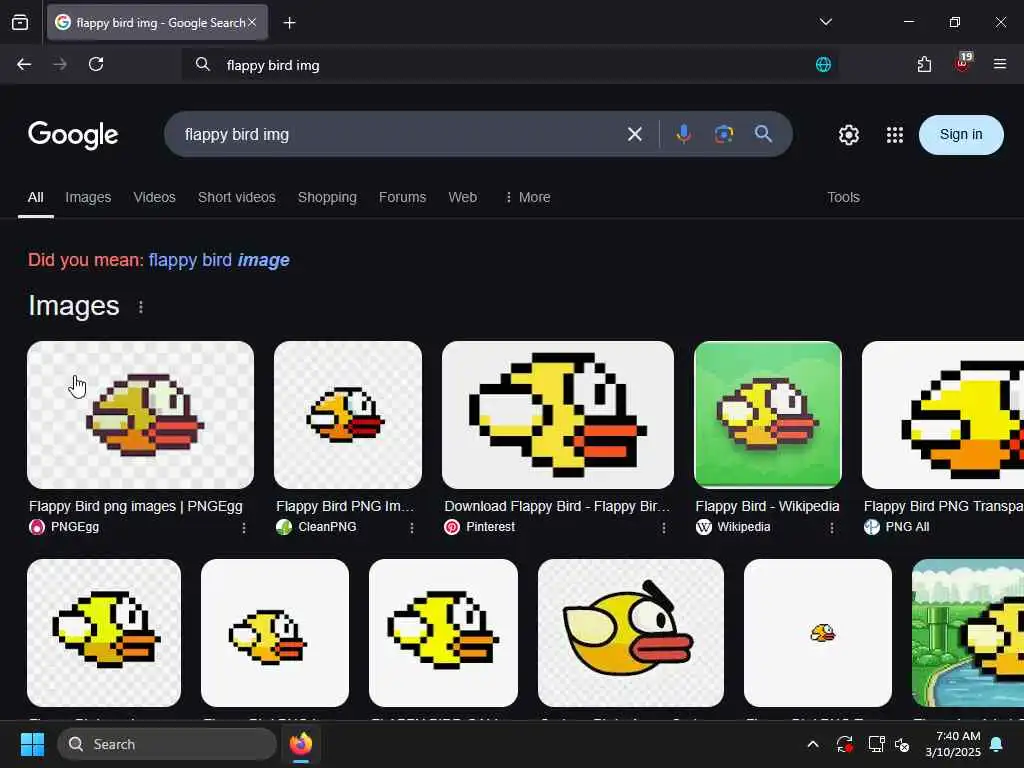The height and width of the screenshot is (768, 1024).
Task: Open the PNG All flappy bird thumbnail
Action: click(x=943, y=415)
